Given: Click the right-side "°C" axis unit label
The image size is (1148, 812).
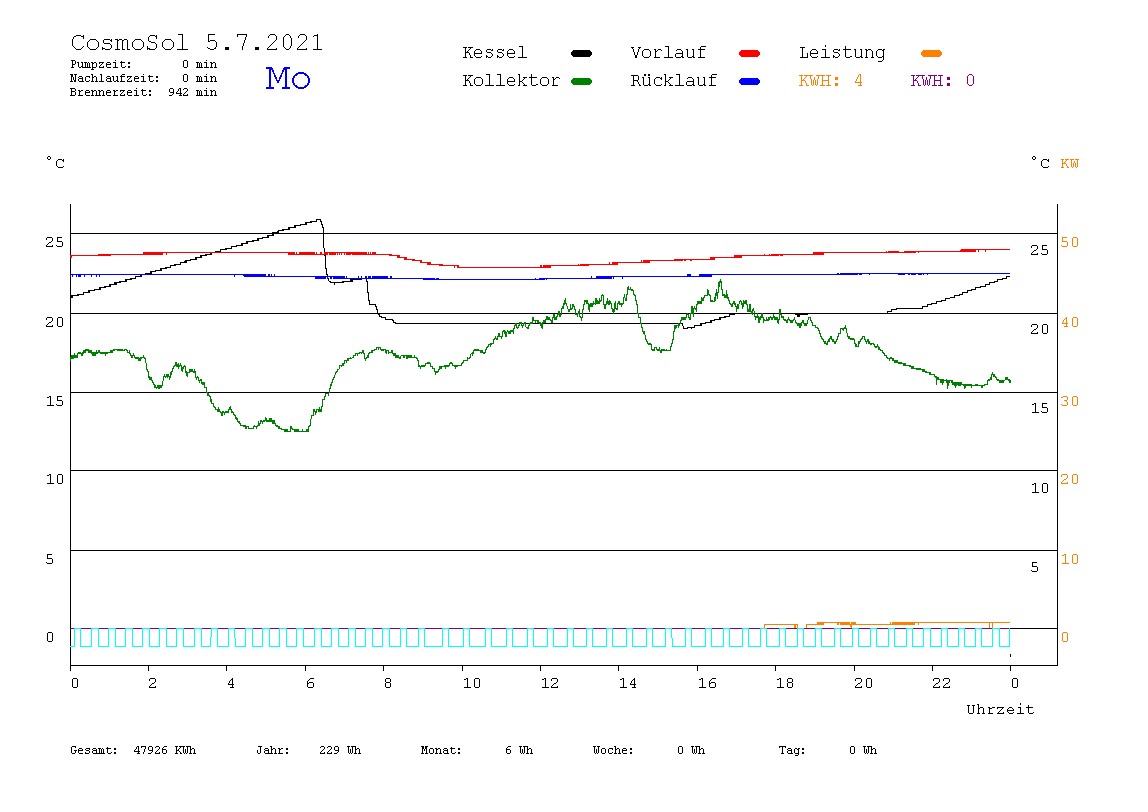Looking at the screenshot, I should tap(1040, 163).
